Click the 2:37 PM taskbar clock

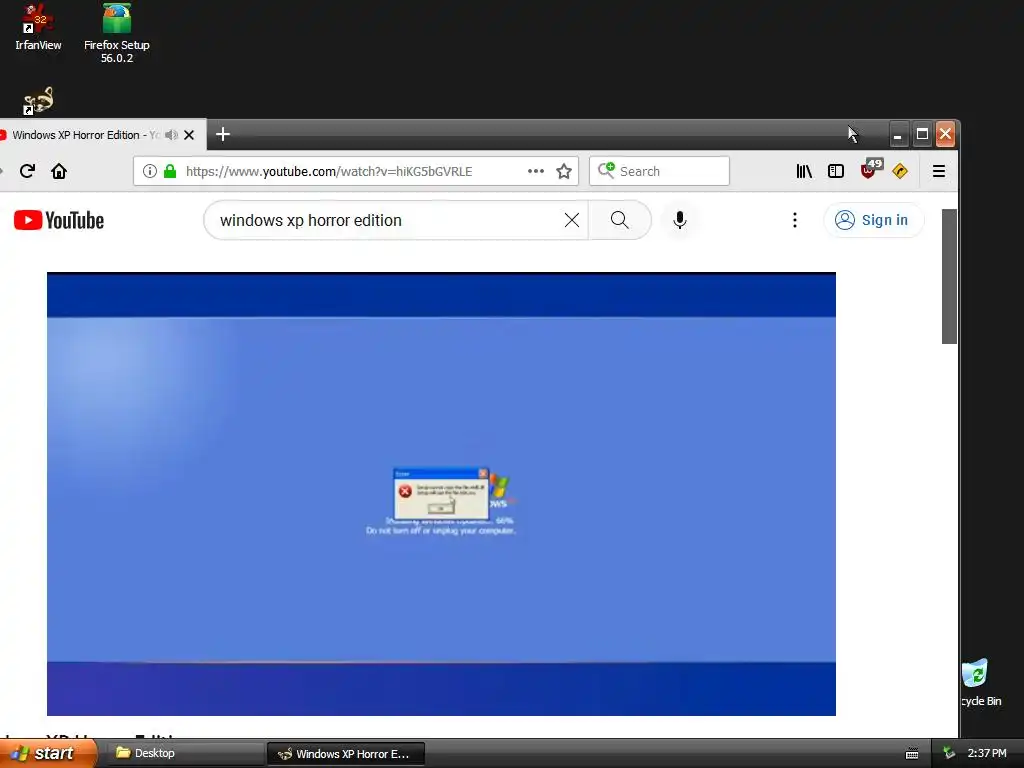(987, 754)
